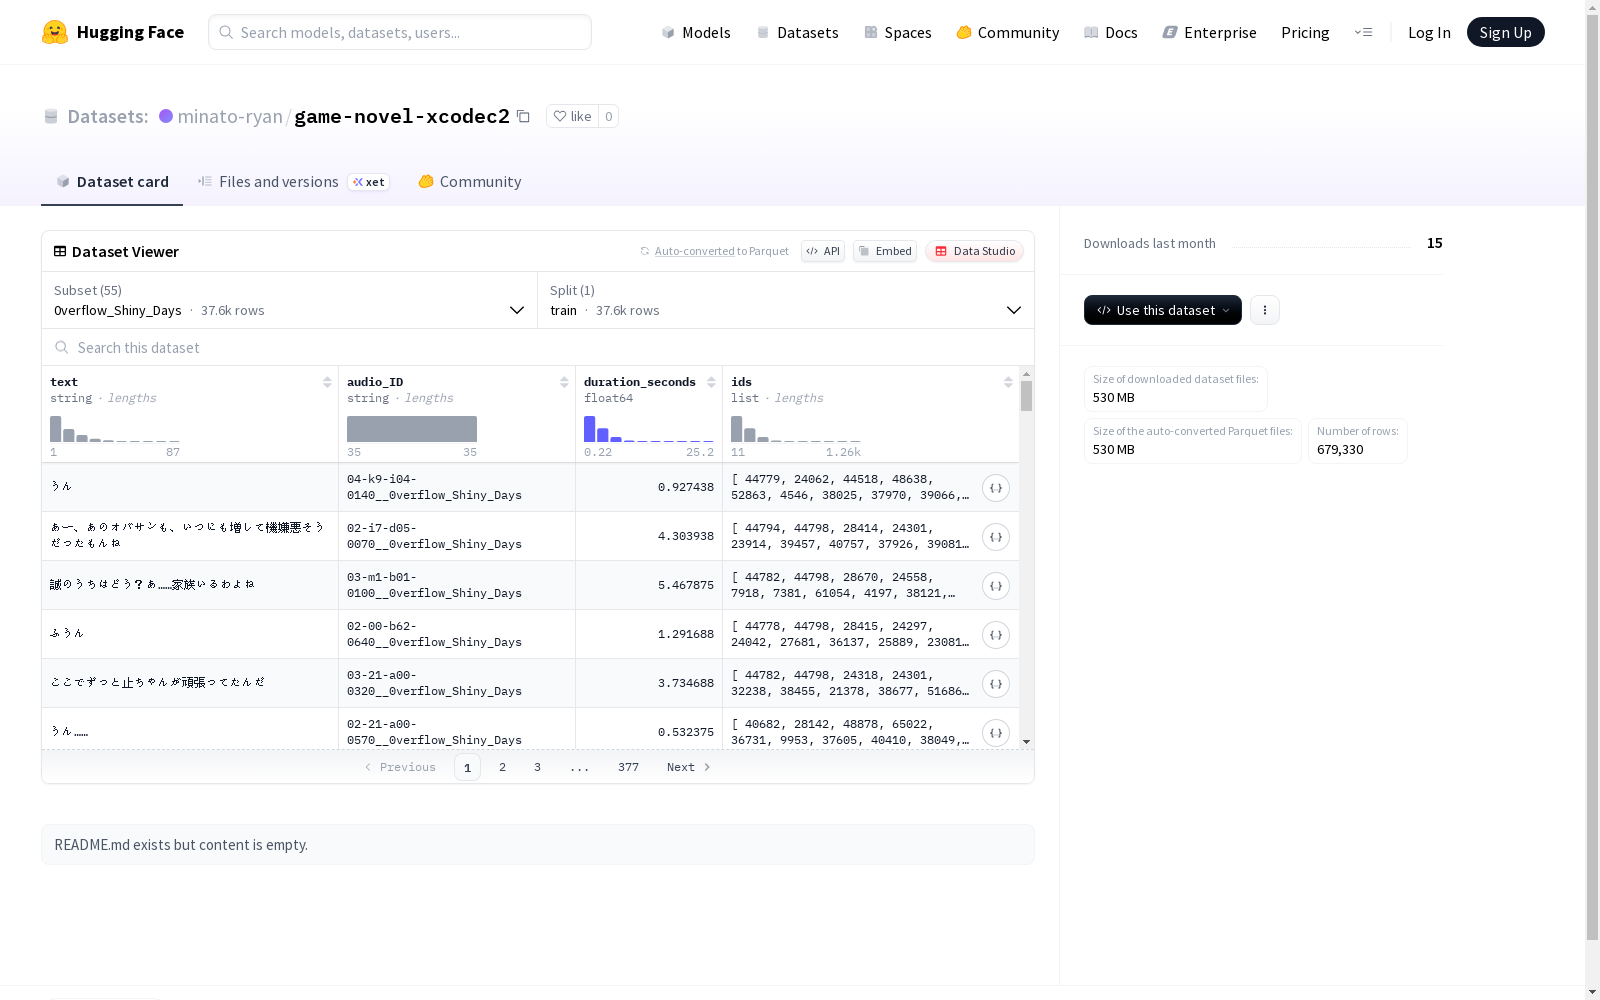Click the Sign Up button
The image size is (1600, 1000).
tap(1505, 32)
